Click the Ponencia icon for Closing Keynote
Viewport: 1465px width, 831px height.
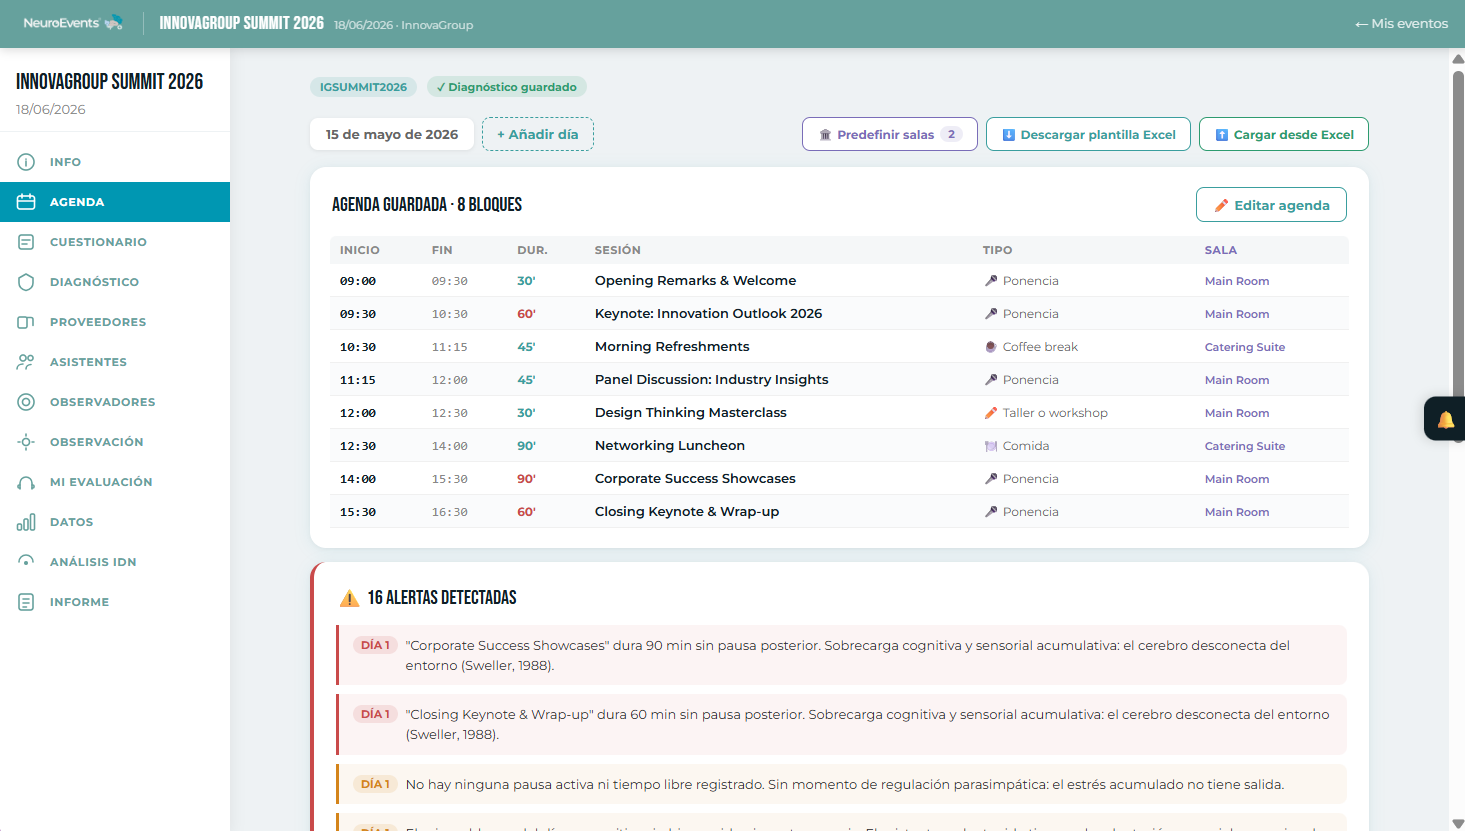pos(991,512)
